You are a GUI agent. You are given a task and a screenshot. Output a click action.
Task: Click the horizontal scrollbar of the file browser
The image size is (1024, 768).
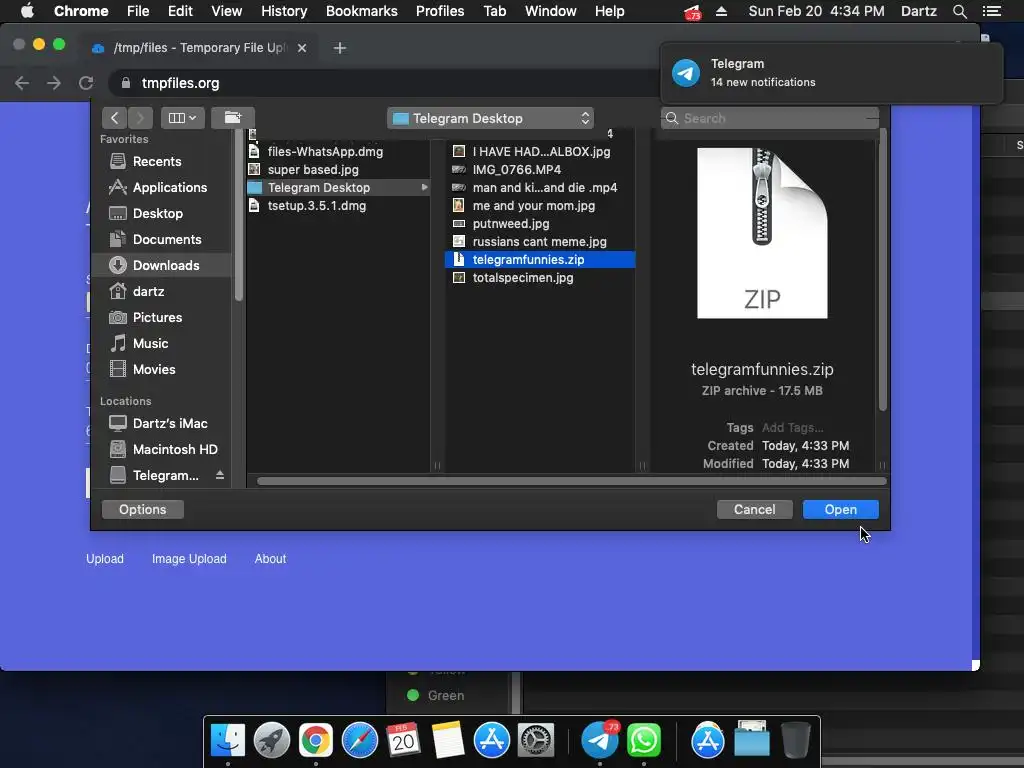571,481
